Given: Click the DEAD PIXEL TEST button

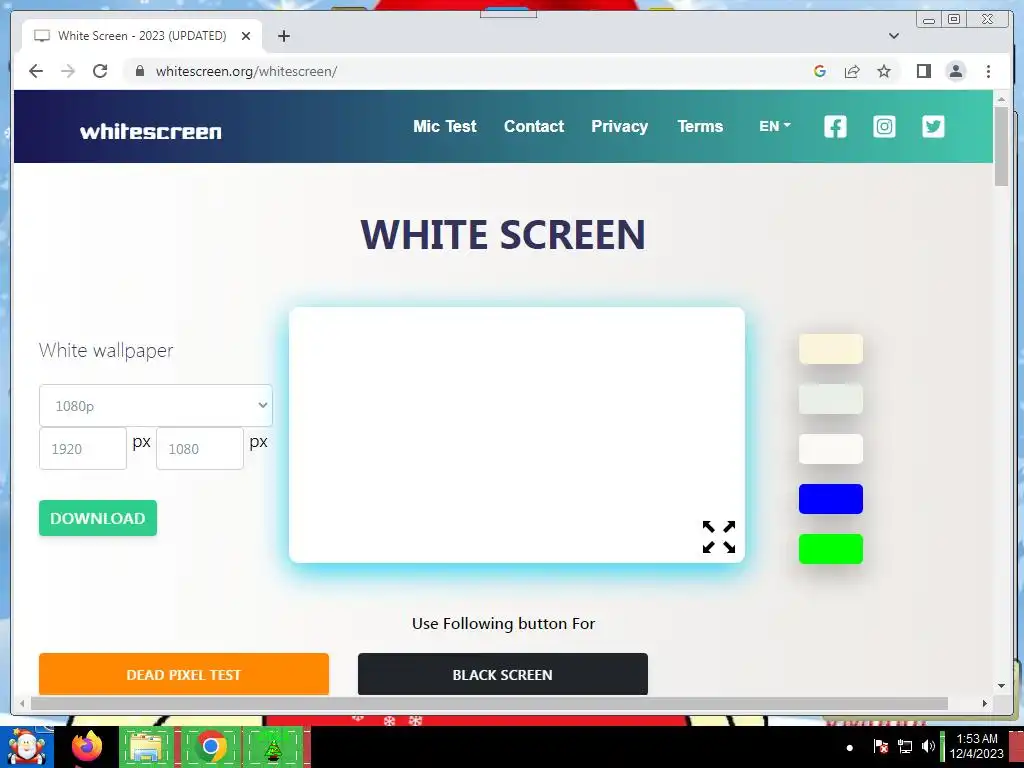Looking at the screenshot, I should click(x=184, y=675).
